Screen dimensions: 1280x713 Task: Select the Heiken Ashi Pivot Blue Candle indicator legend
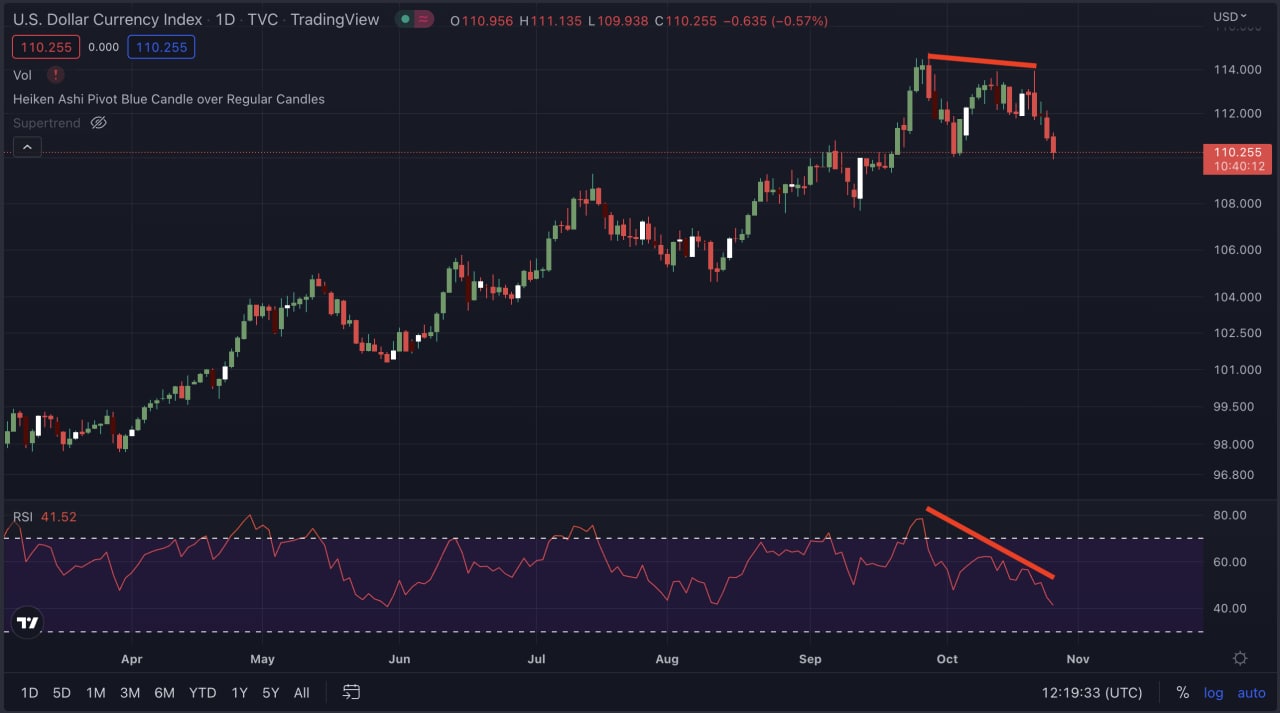click(169, 99)
